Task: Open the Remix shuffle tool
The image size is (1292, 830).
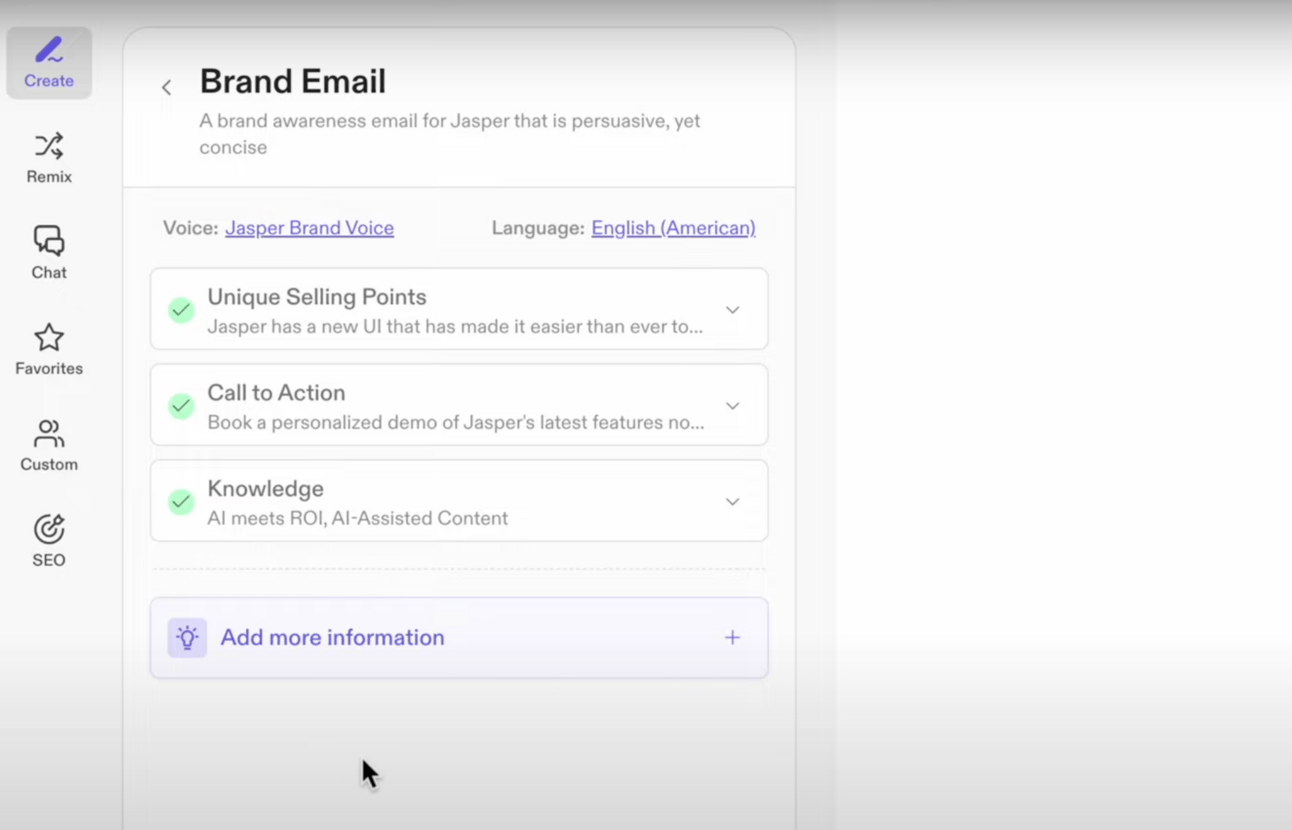Action: [x=49, y=158]
